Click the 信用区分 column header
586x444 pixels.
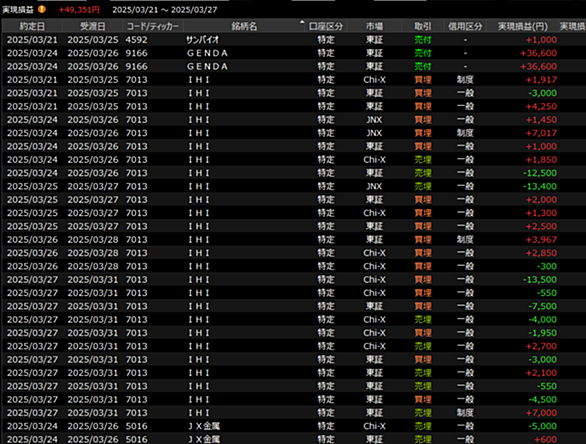[x=465, y=26]
